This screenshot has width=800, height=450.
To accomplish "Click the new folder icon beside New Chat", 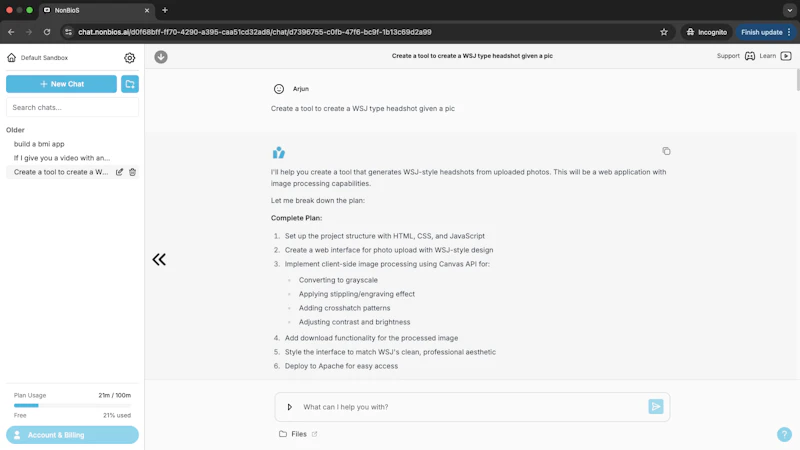I will pyautogui.click(x=130, y=84).
